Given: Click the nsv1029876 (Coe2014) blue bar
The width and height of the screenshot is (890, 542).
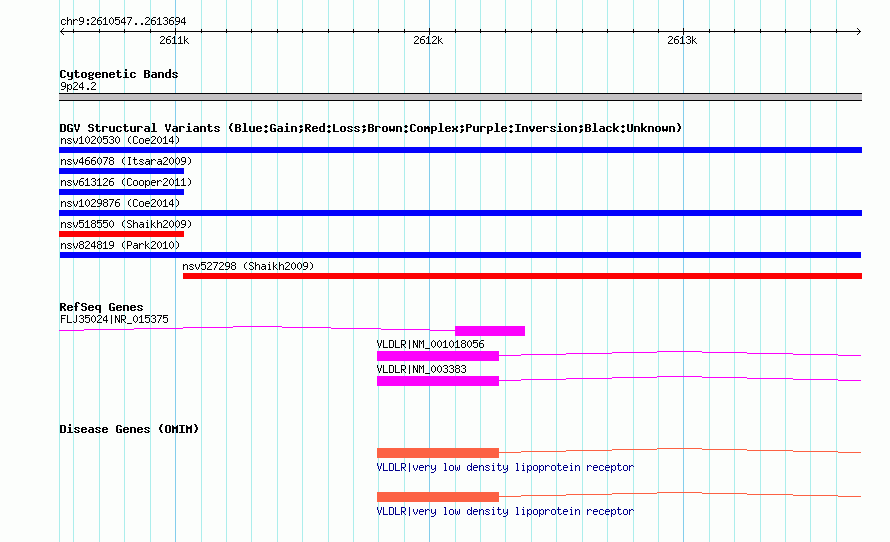Looking at the screenshot, I should 460,213.
